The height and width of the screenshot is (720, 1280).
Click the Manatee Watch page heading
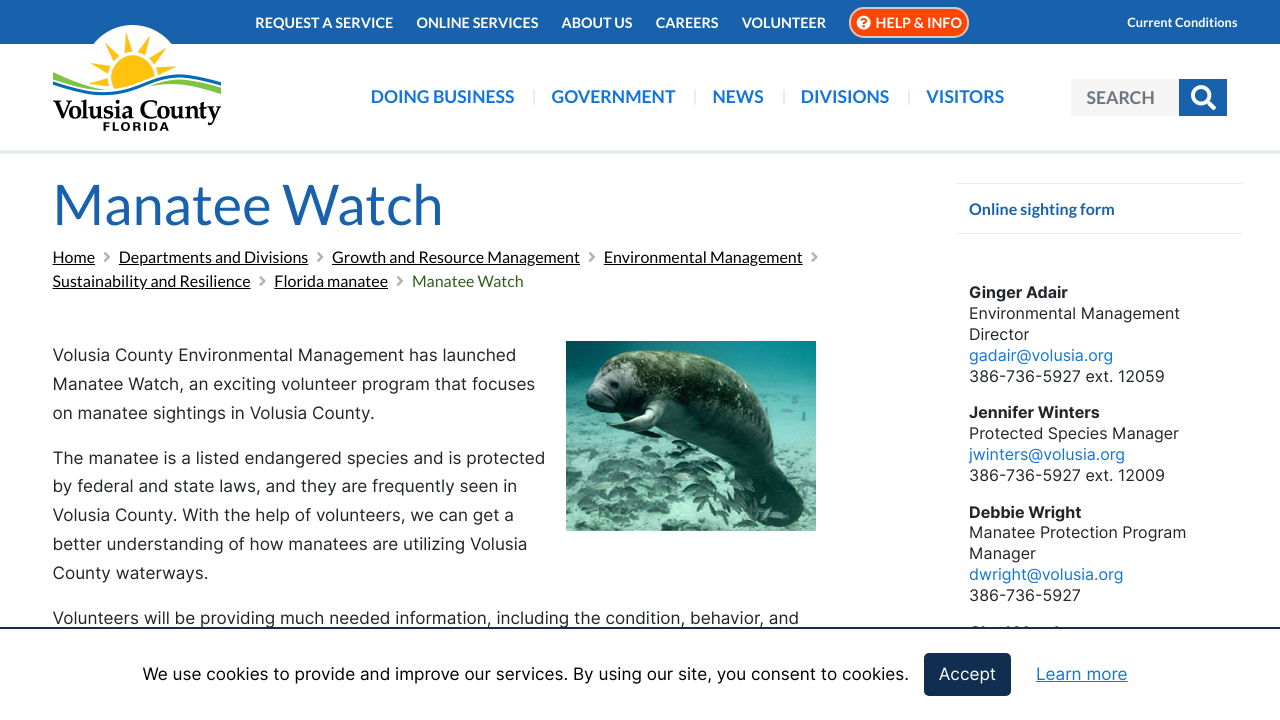[248, 204]
